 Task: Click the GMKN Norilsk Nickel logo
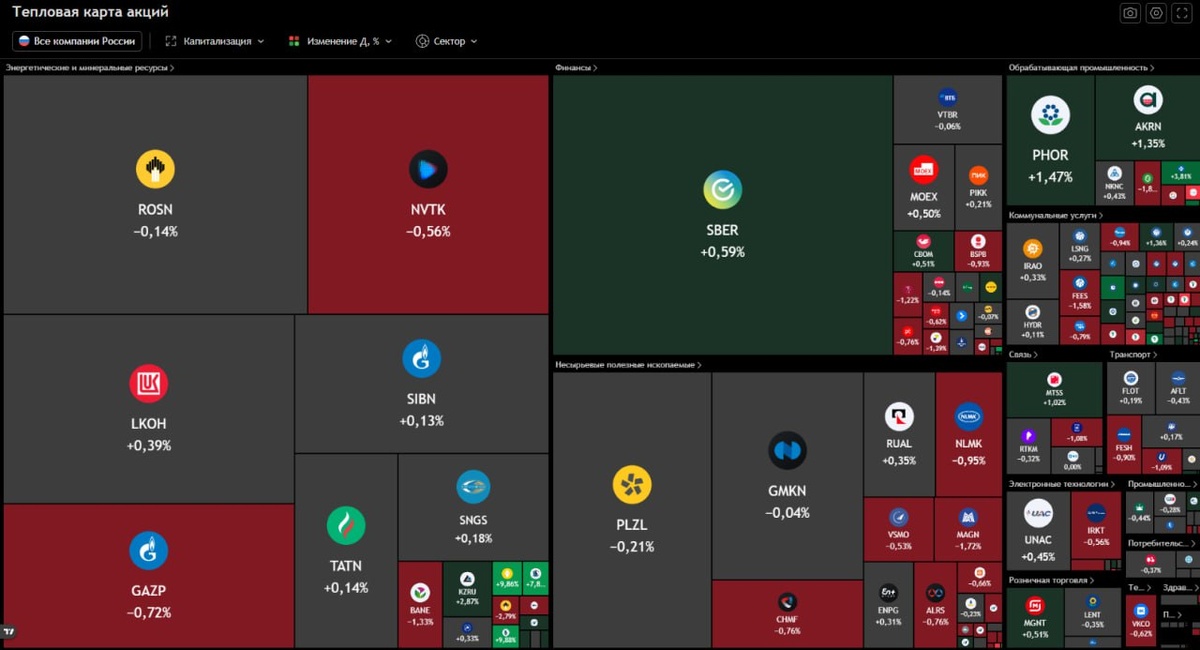point(787,451)
